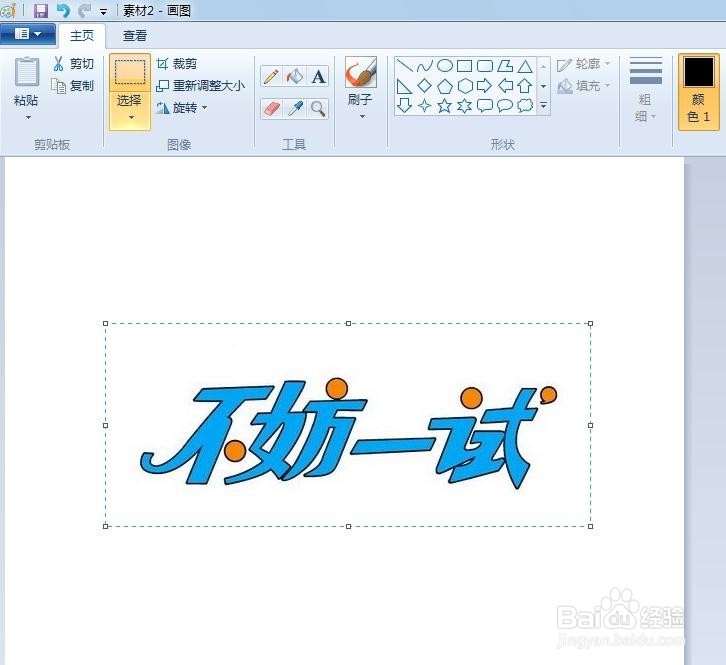Switch to the 查看 tab

point(135,36)
